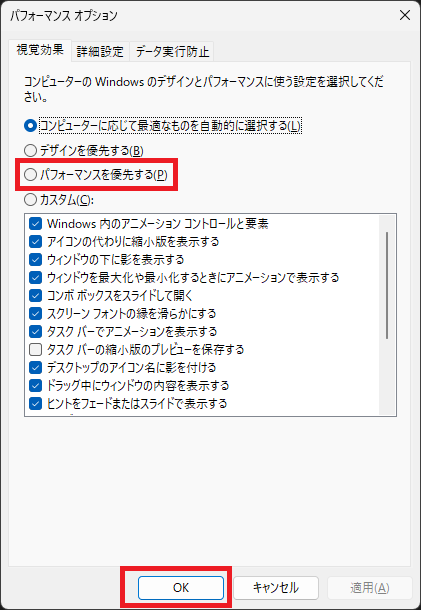
Task: Select パフォーマンスを優先する radio button
Action: click(30, 175)
